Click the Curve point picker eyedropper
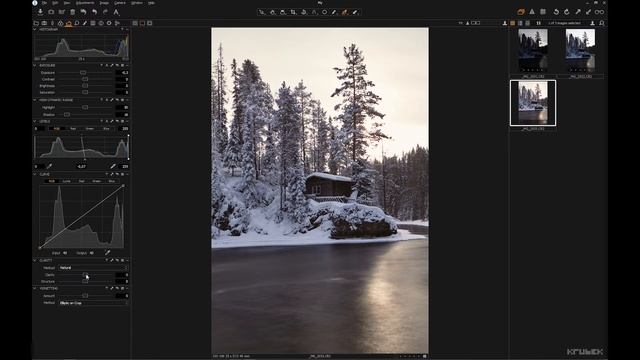Screen dimensions: 640x360 [x=107, y=253]
